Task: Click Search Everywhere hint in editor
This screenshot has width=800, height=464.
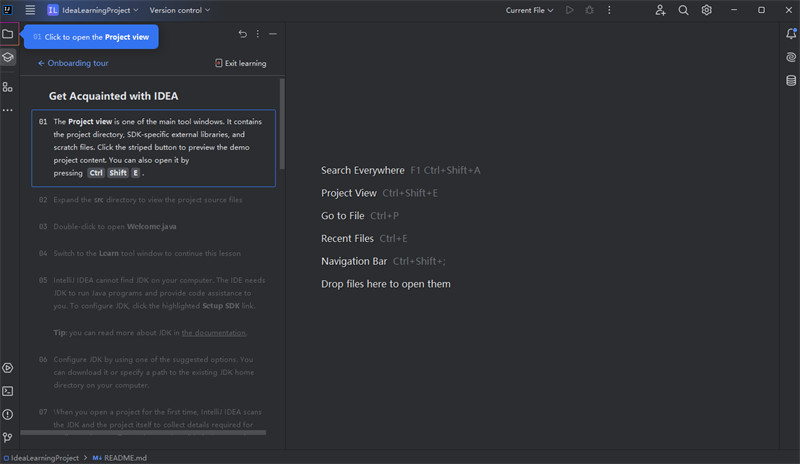Action: (x=401, y=170)
